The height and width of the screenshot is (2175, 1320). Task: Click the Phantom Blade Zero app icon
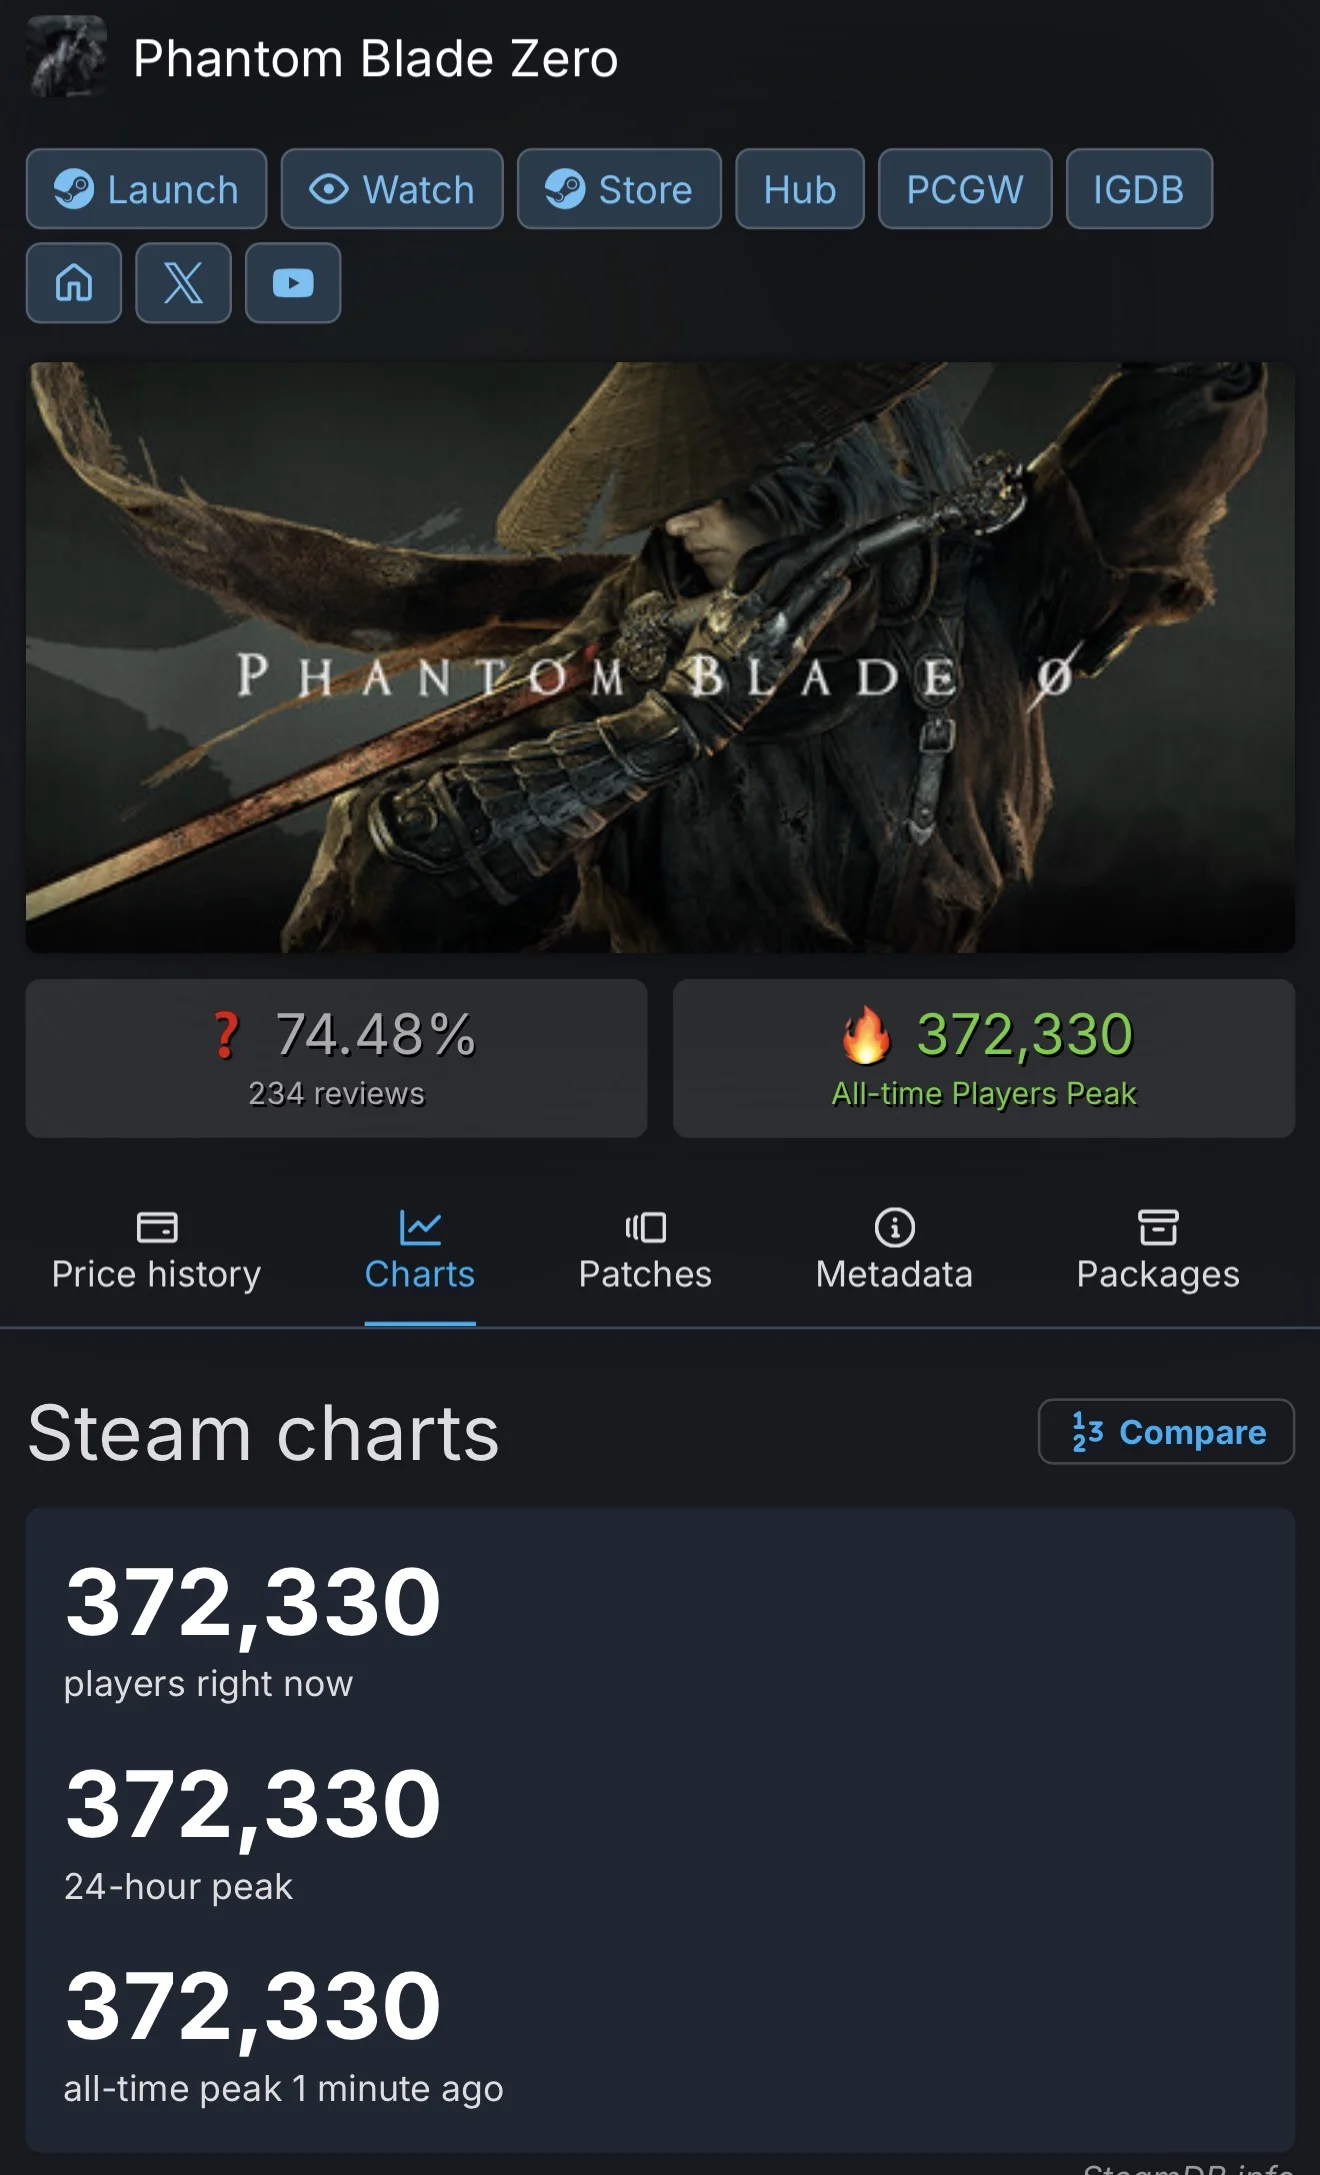(66, 56)
